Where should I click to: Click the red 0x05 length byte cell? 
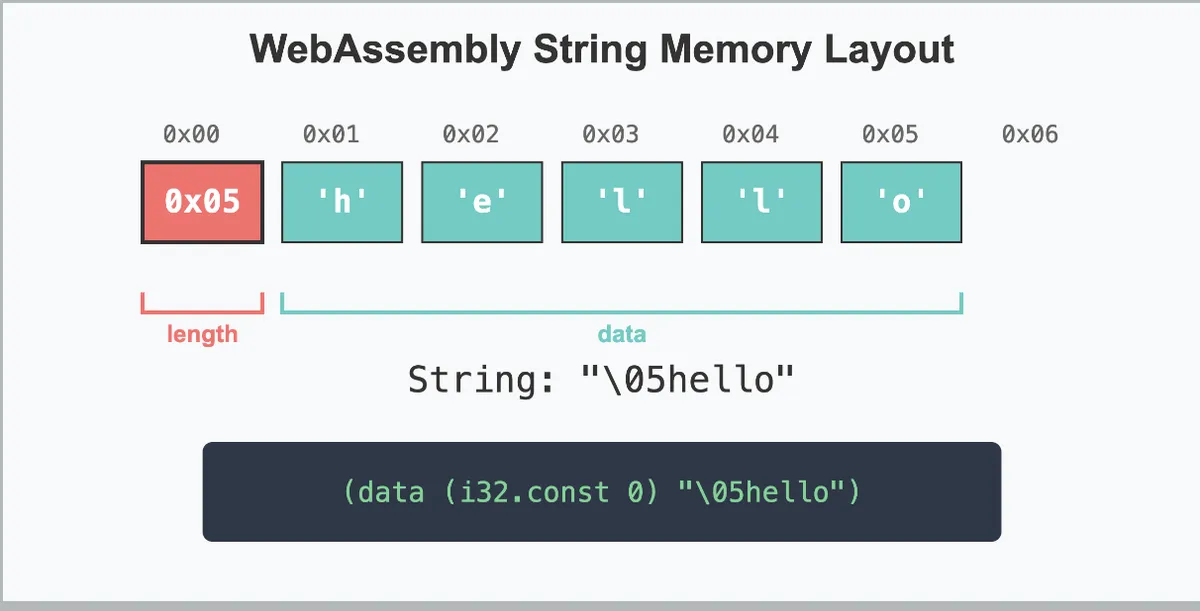pyautogui.click(x=202, y=202)
